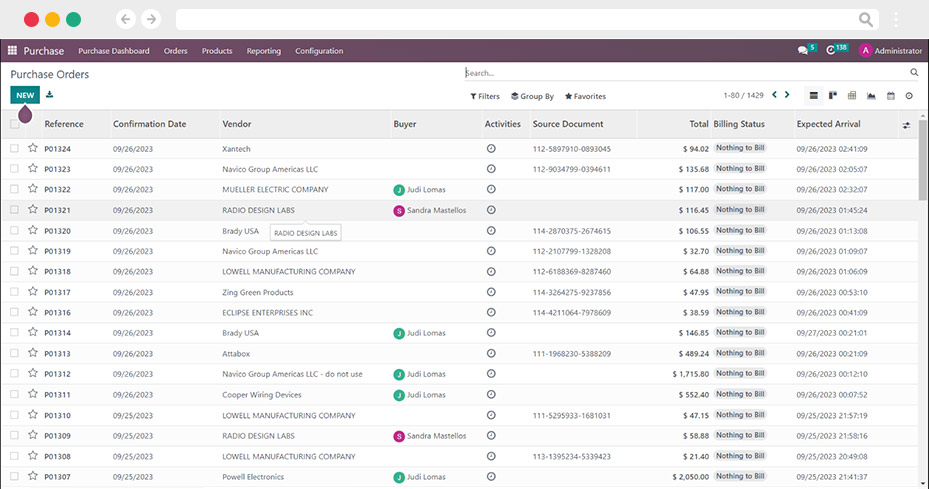Screen dimensions: 929x489
Task: Open the Favorites dropdown
Action: click(x=585, y=96)
